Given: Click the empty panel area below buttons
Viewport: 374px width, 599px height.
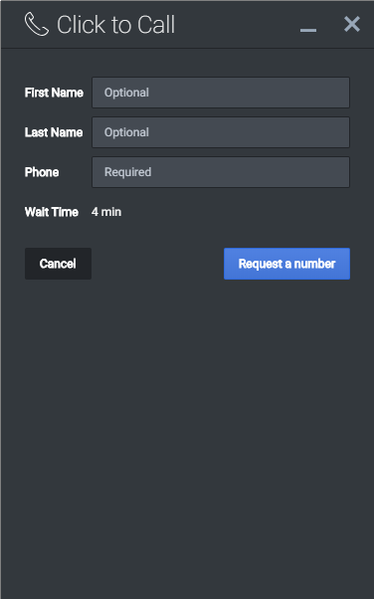Looking at the screenshot, I should click(187, 439).
